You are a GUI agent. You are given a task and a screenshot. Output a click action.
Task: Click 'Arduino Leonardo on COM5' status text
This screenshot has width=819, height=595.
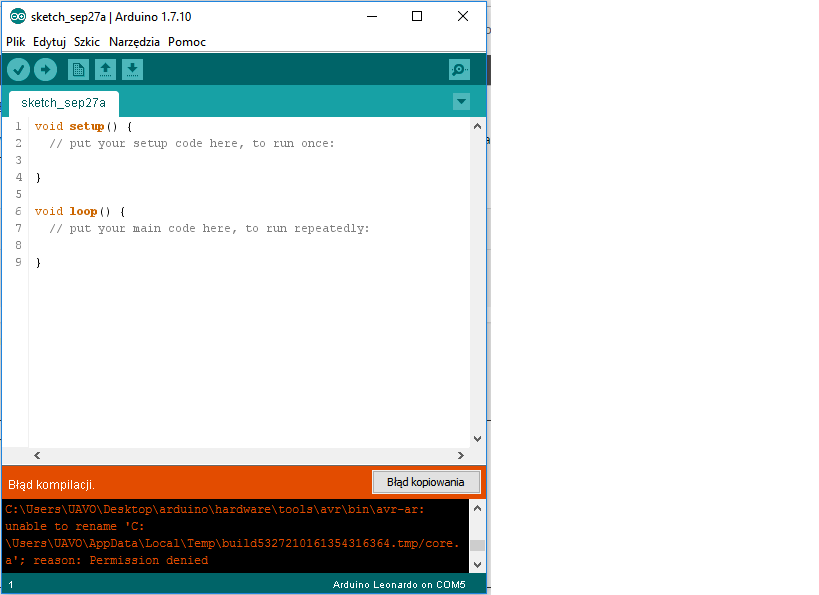point(399,585)
